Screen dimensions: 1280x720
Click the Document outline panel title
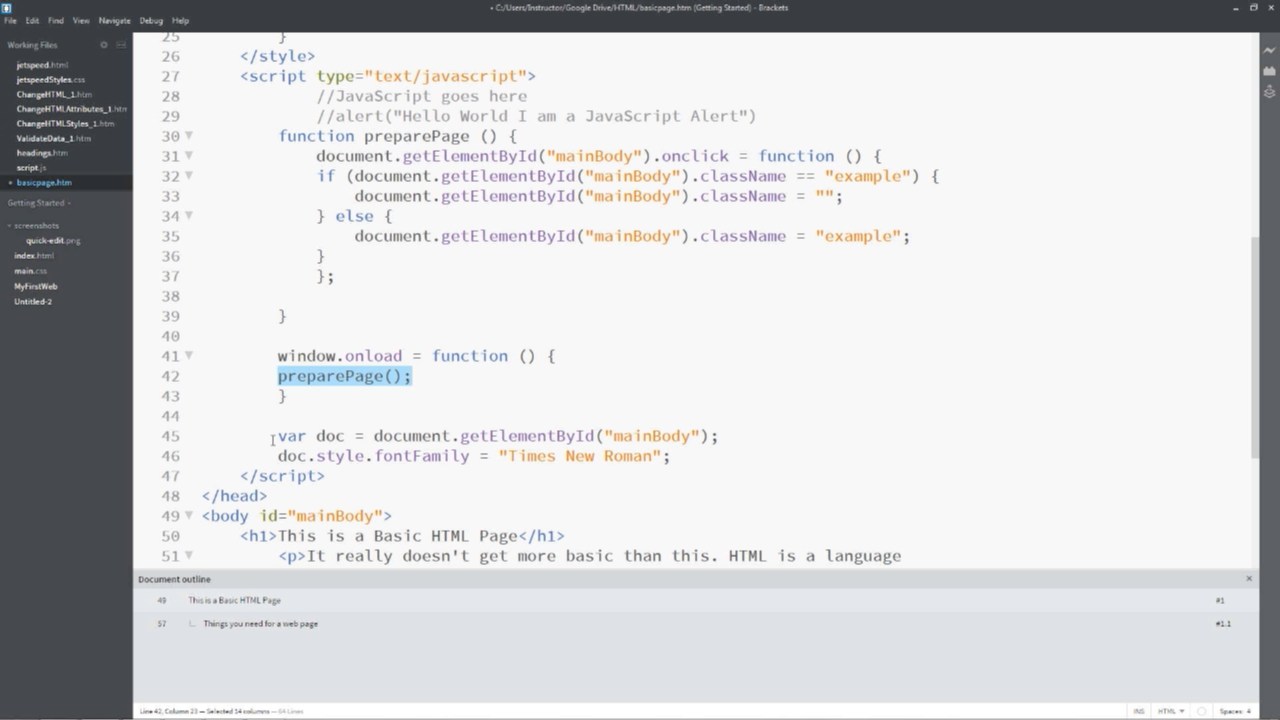[174, 579]
